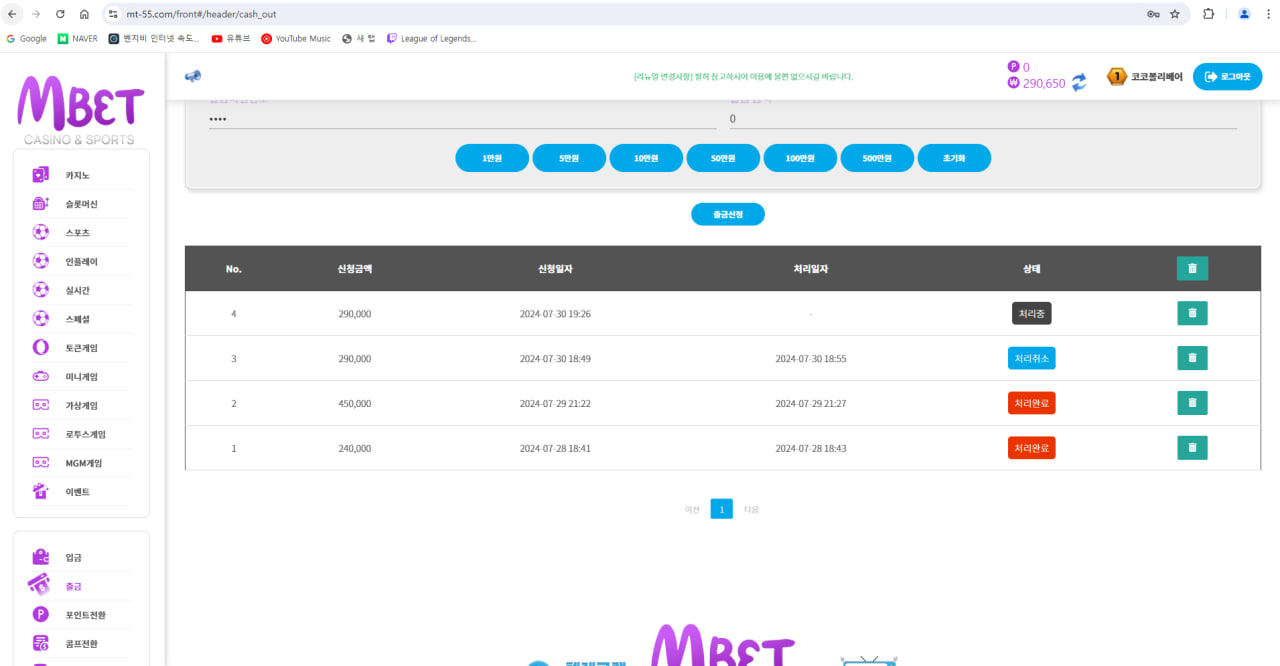Select 미니게임 from the sidebar menu
Viewport: 1280px width, 666px height.
(x=81, y=377)
